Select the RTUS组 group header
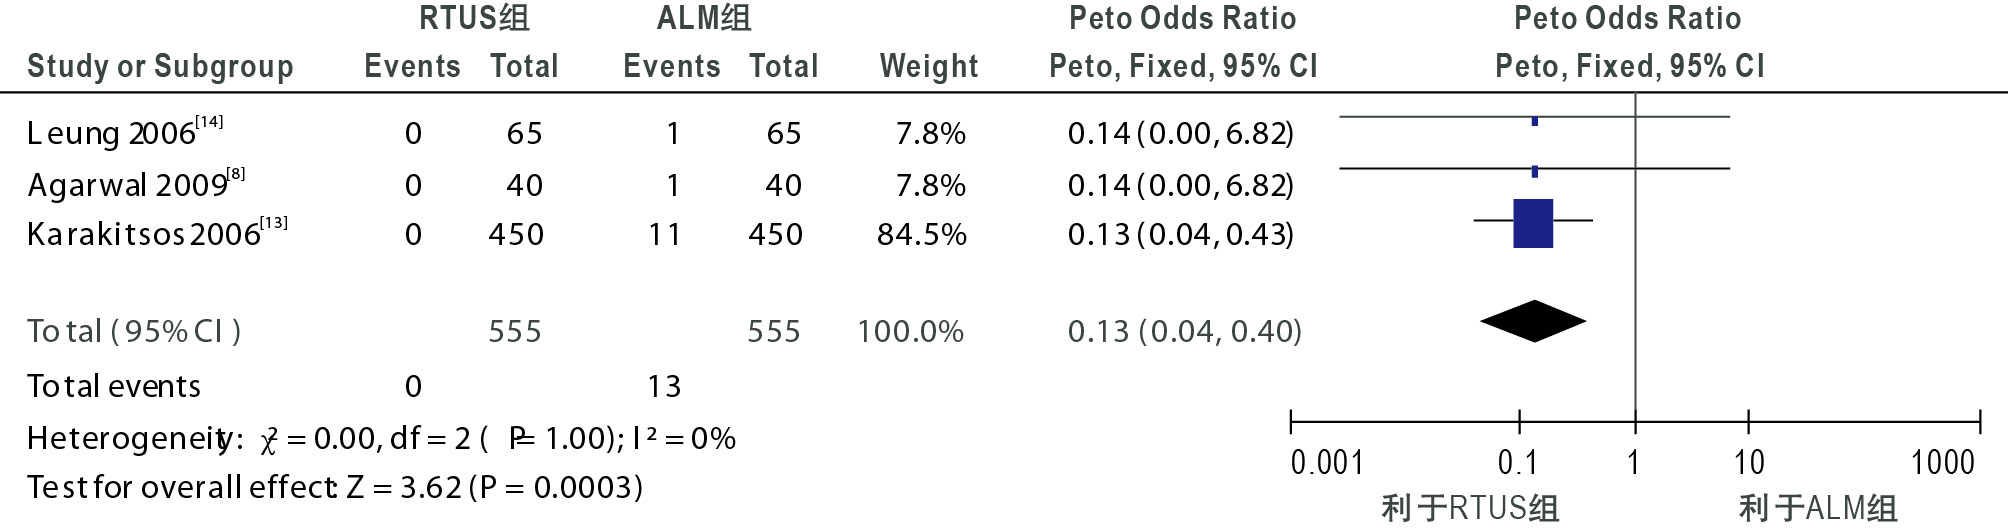Viewport: 2008px width, 530px height. pos(474,18)
